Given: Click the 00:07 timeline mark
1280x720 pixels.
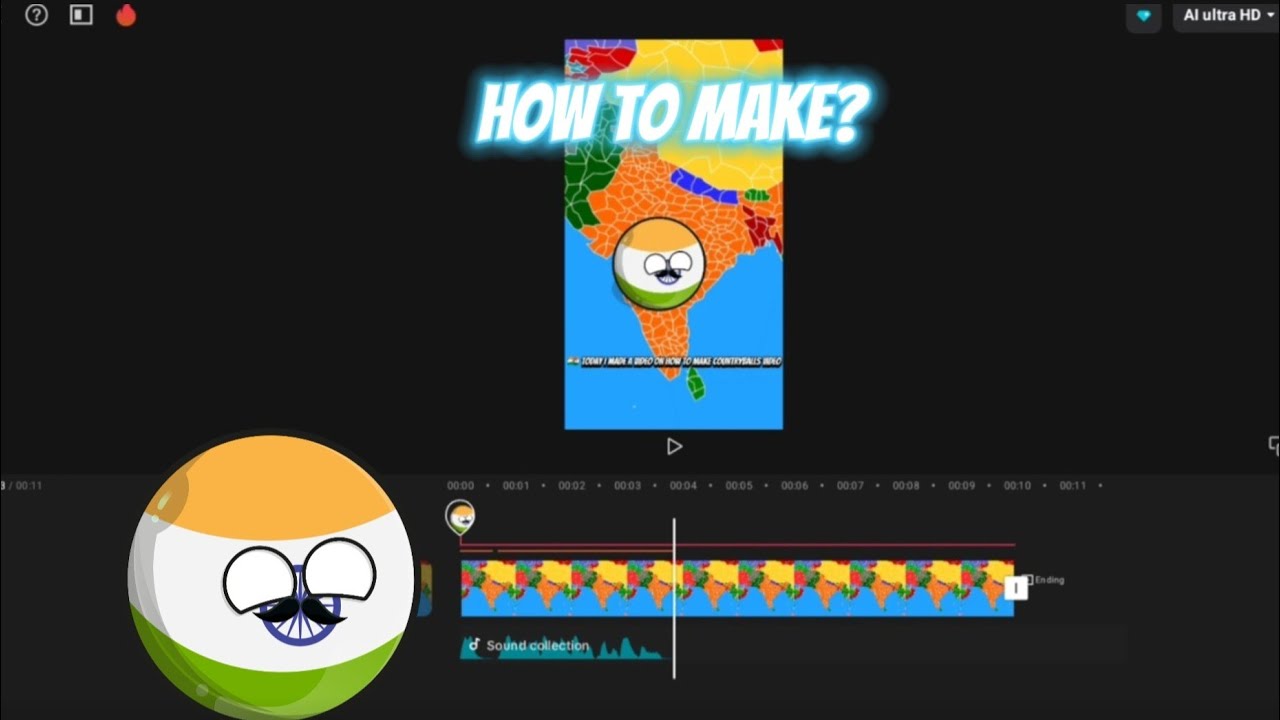Looking at the screenshot, I should coord(850,486).
